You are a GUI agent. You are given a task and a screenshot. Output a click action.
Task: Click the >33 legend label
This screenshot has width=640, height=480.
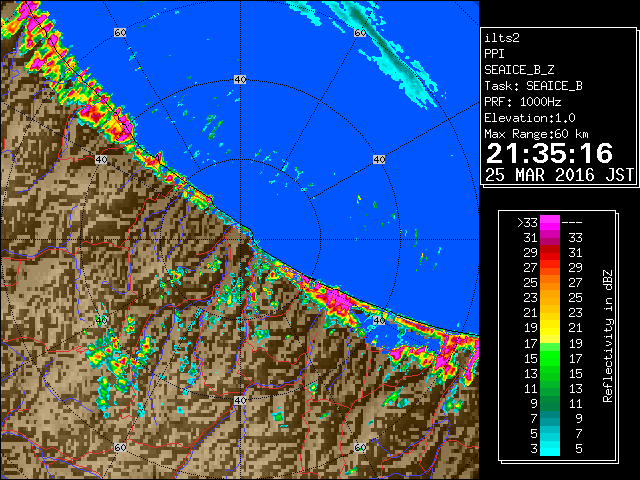[527, 222]
